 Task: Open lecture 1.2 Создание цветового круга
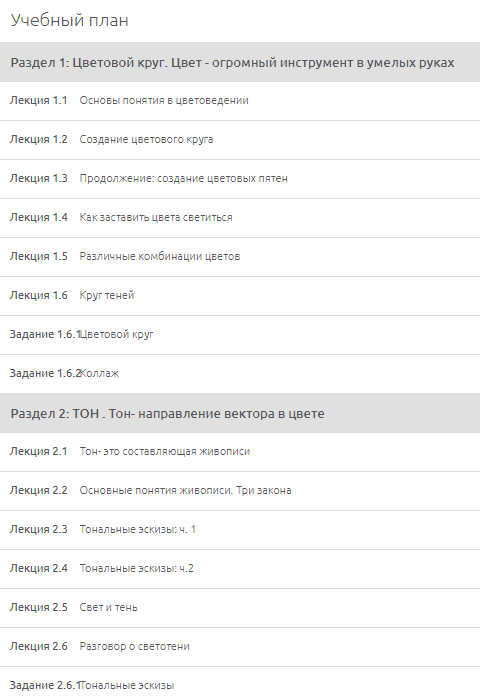pos(240,140)
